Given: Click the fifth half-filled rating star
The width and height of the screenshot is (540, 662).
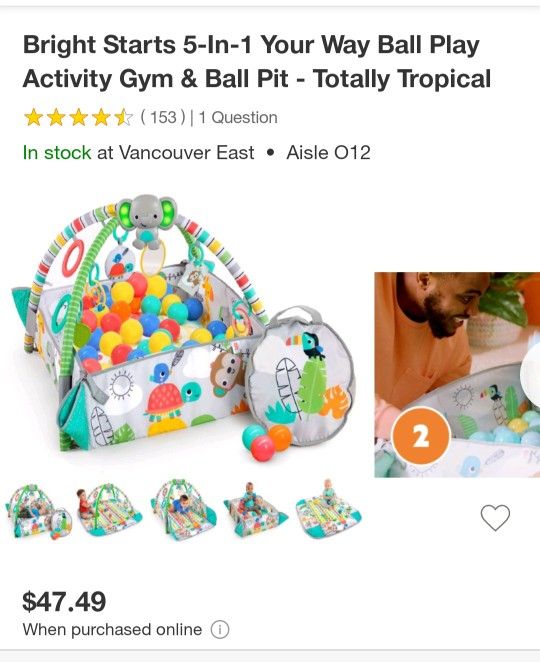Looking at the screenshot, I should click(124, 117).
